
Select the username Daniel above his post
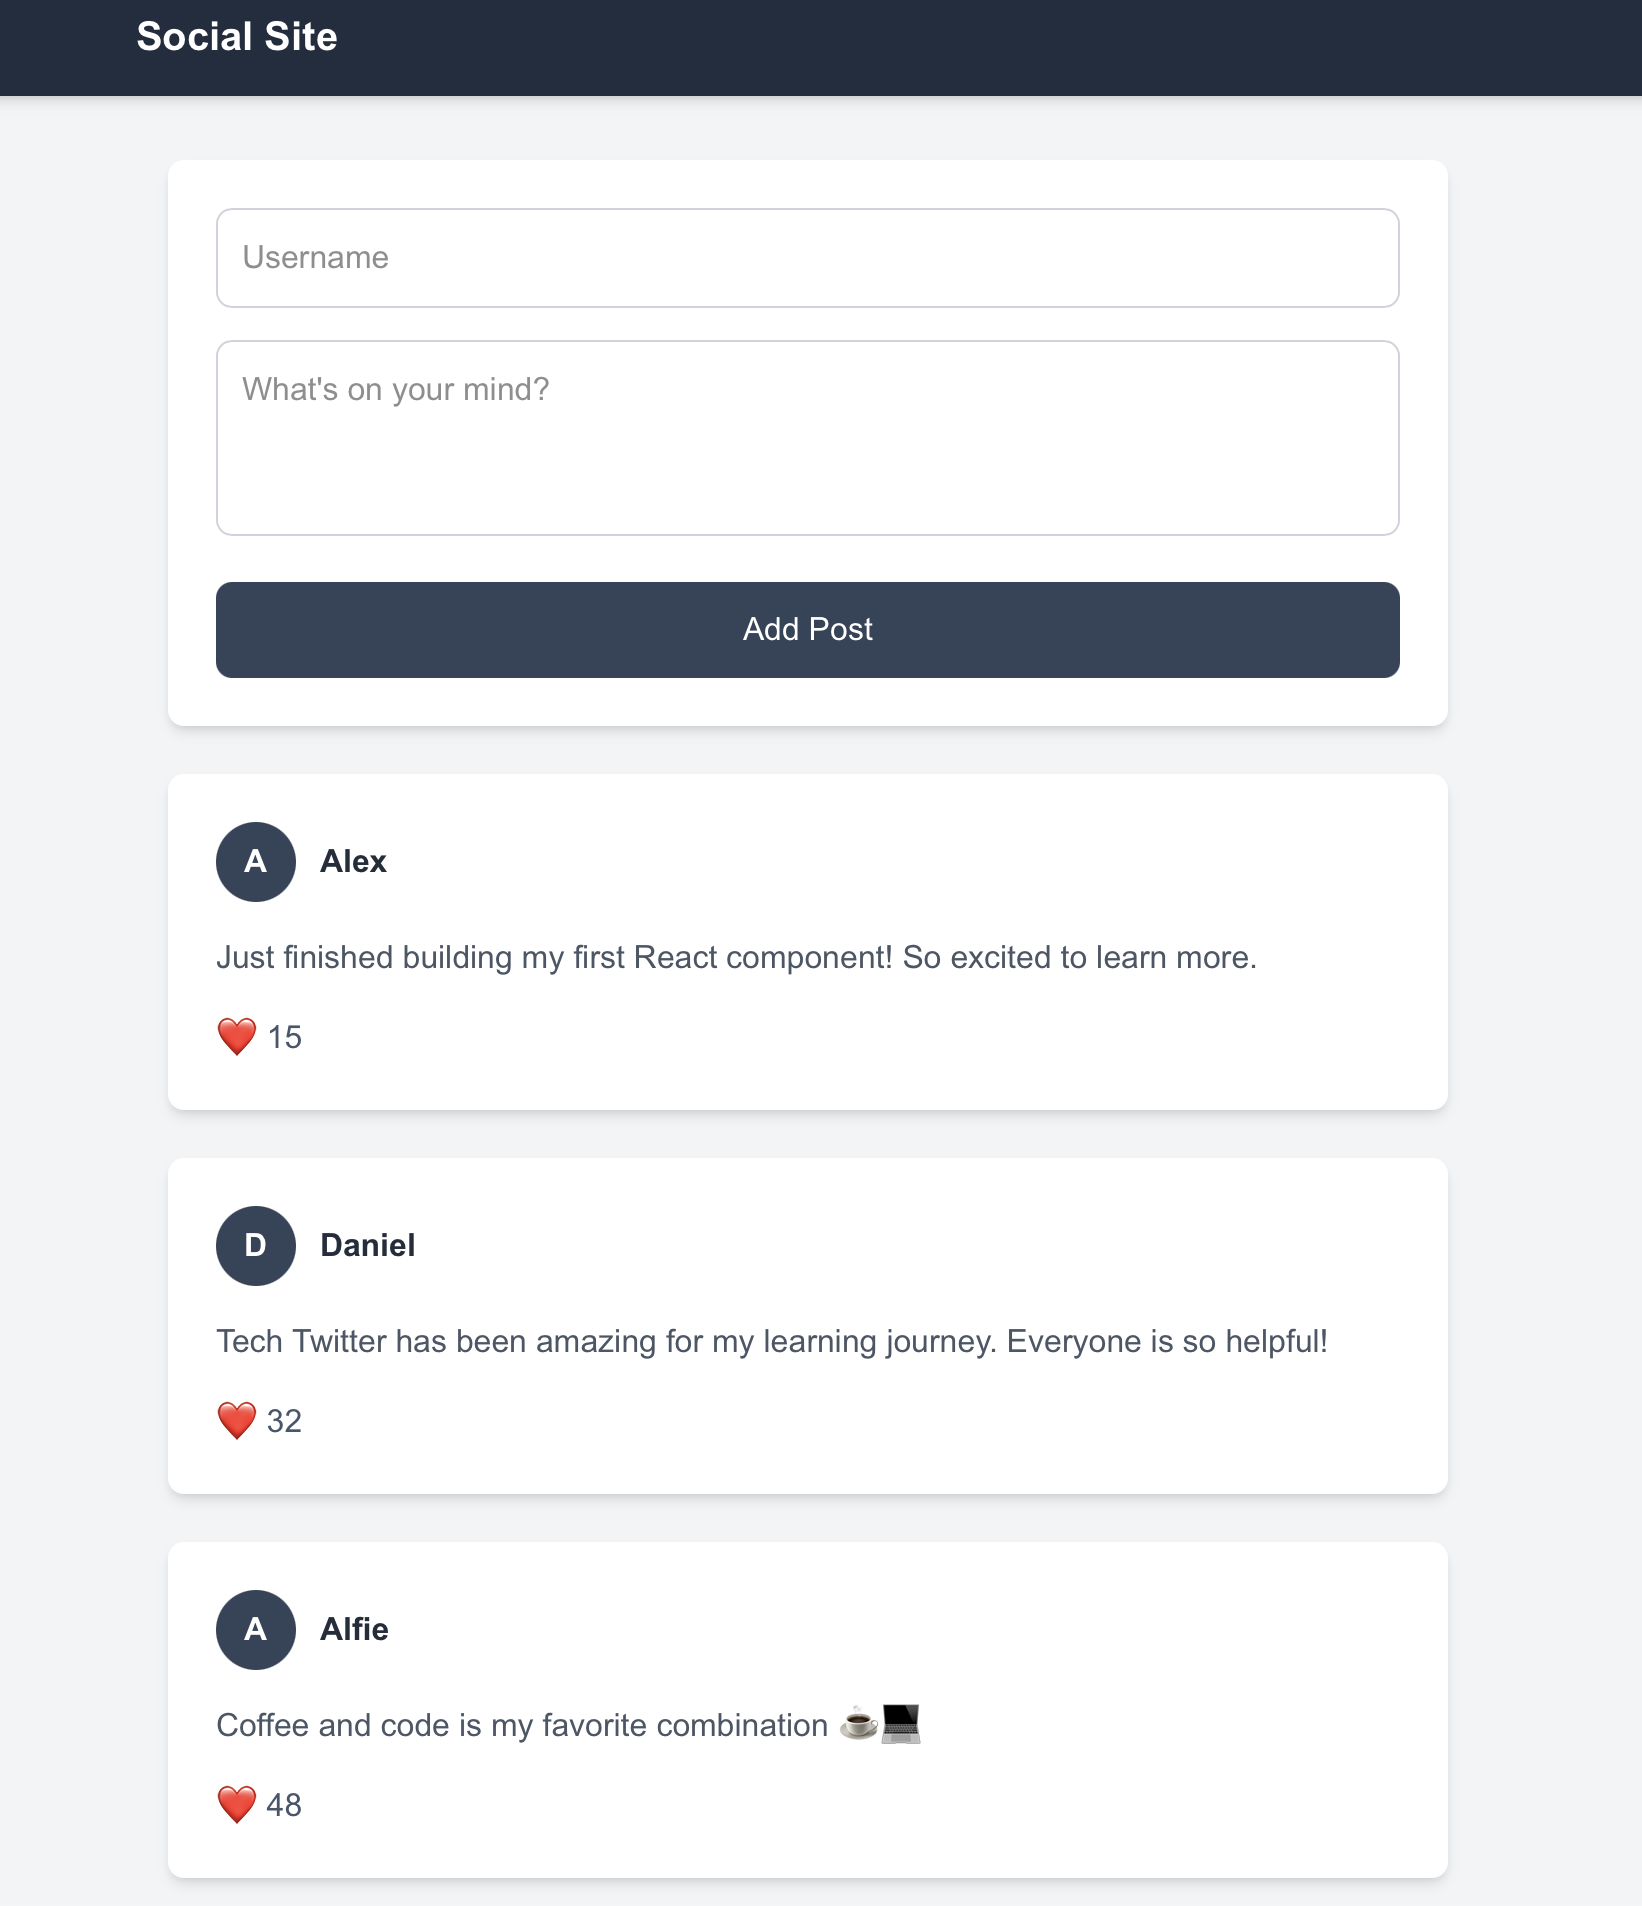click(367, 1245)
